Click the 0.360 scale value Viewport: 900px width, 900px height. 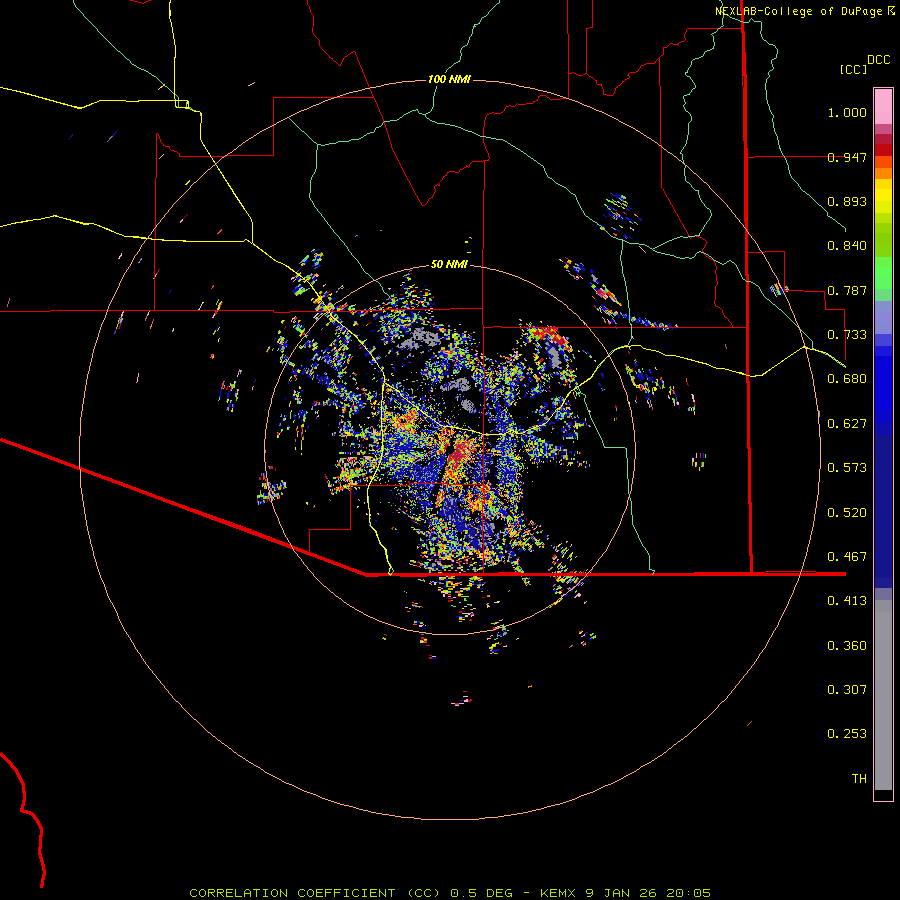(x=847, y=646)
